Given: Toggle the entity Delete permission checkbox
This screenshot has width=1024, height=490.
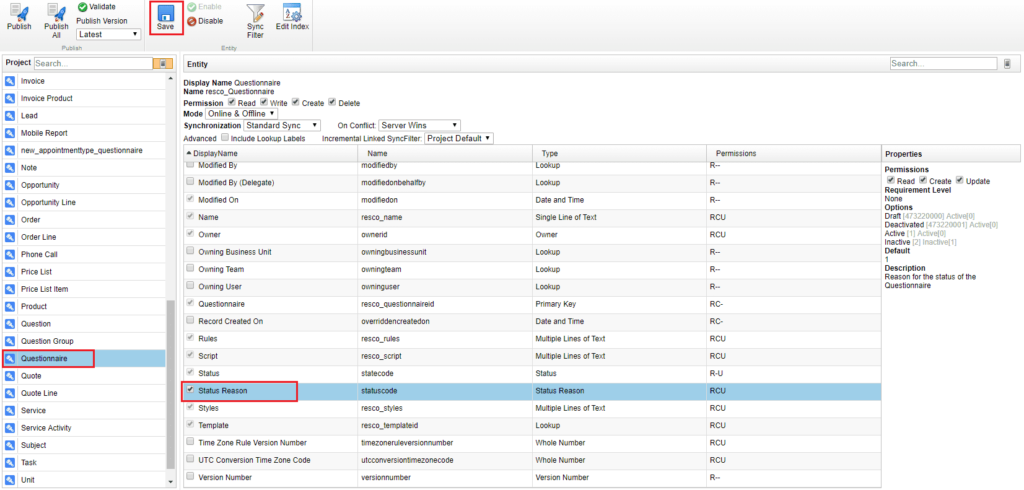Looking at the screenshot, I should click(x=332, y=103).
